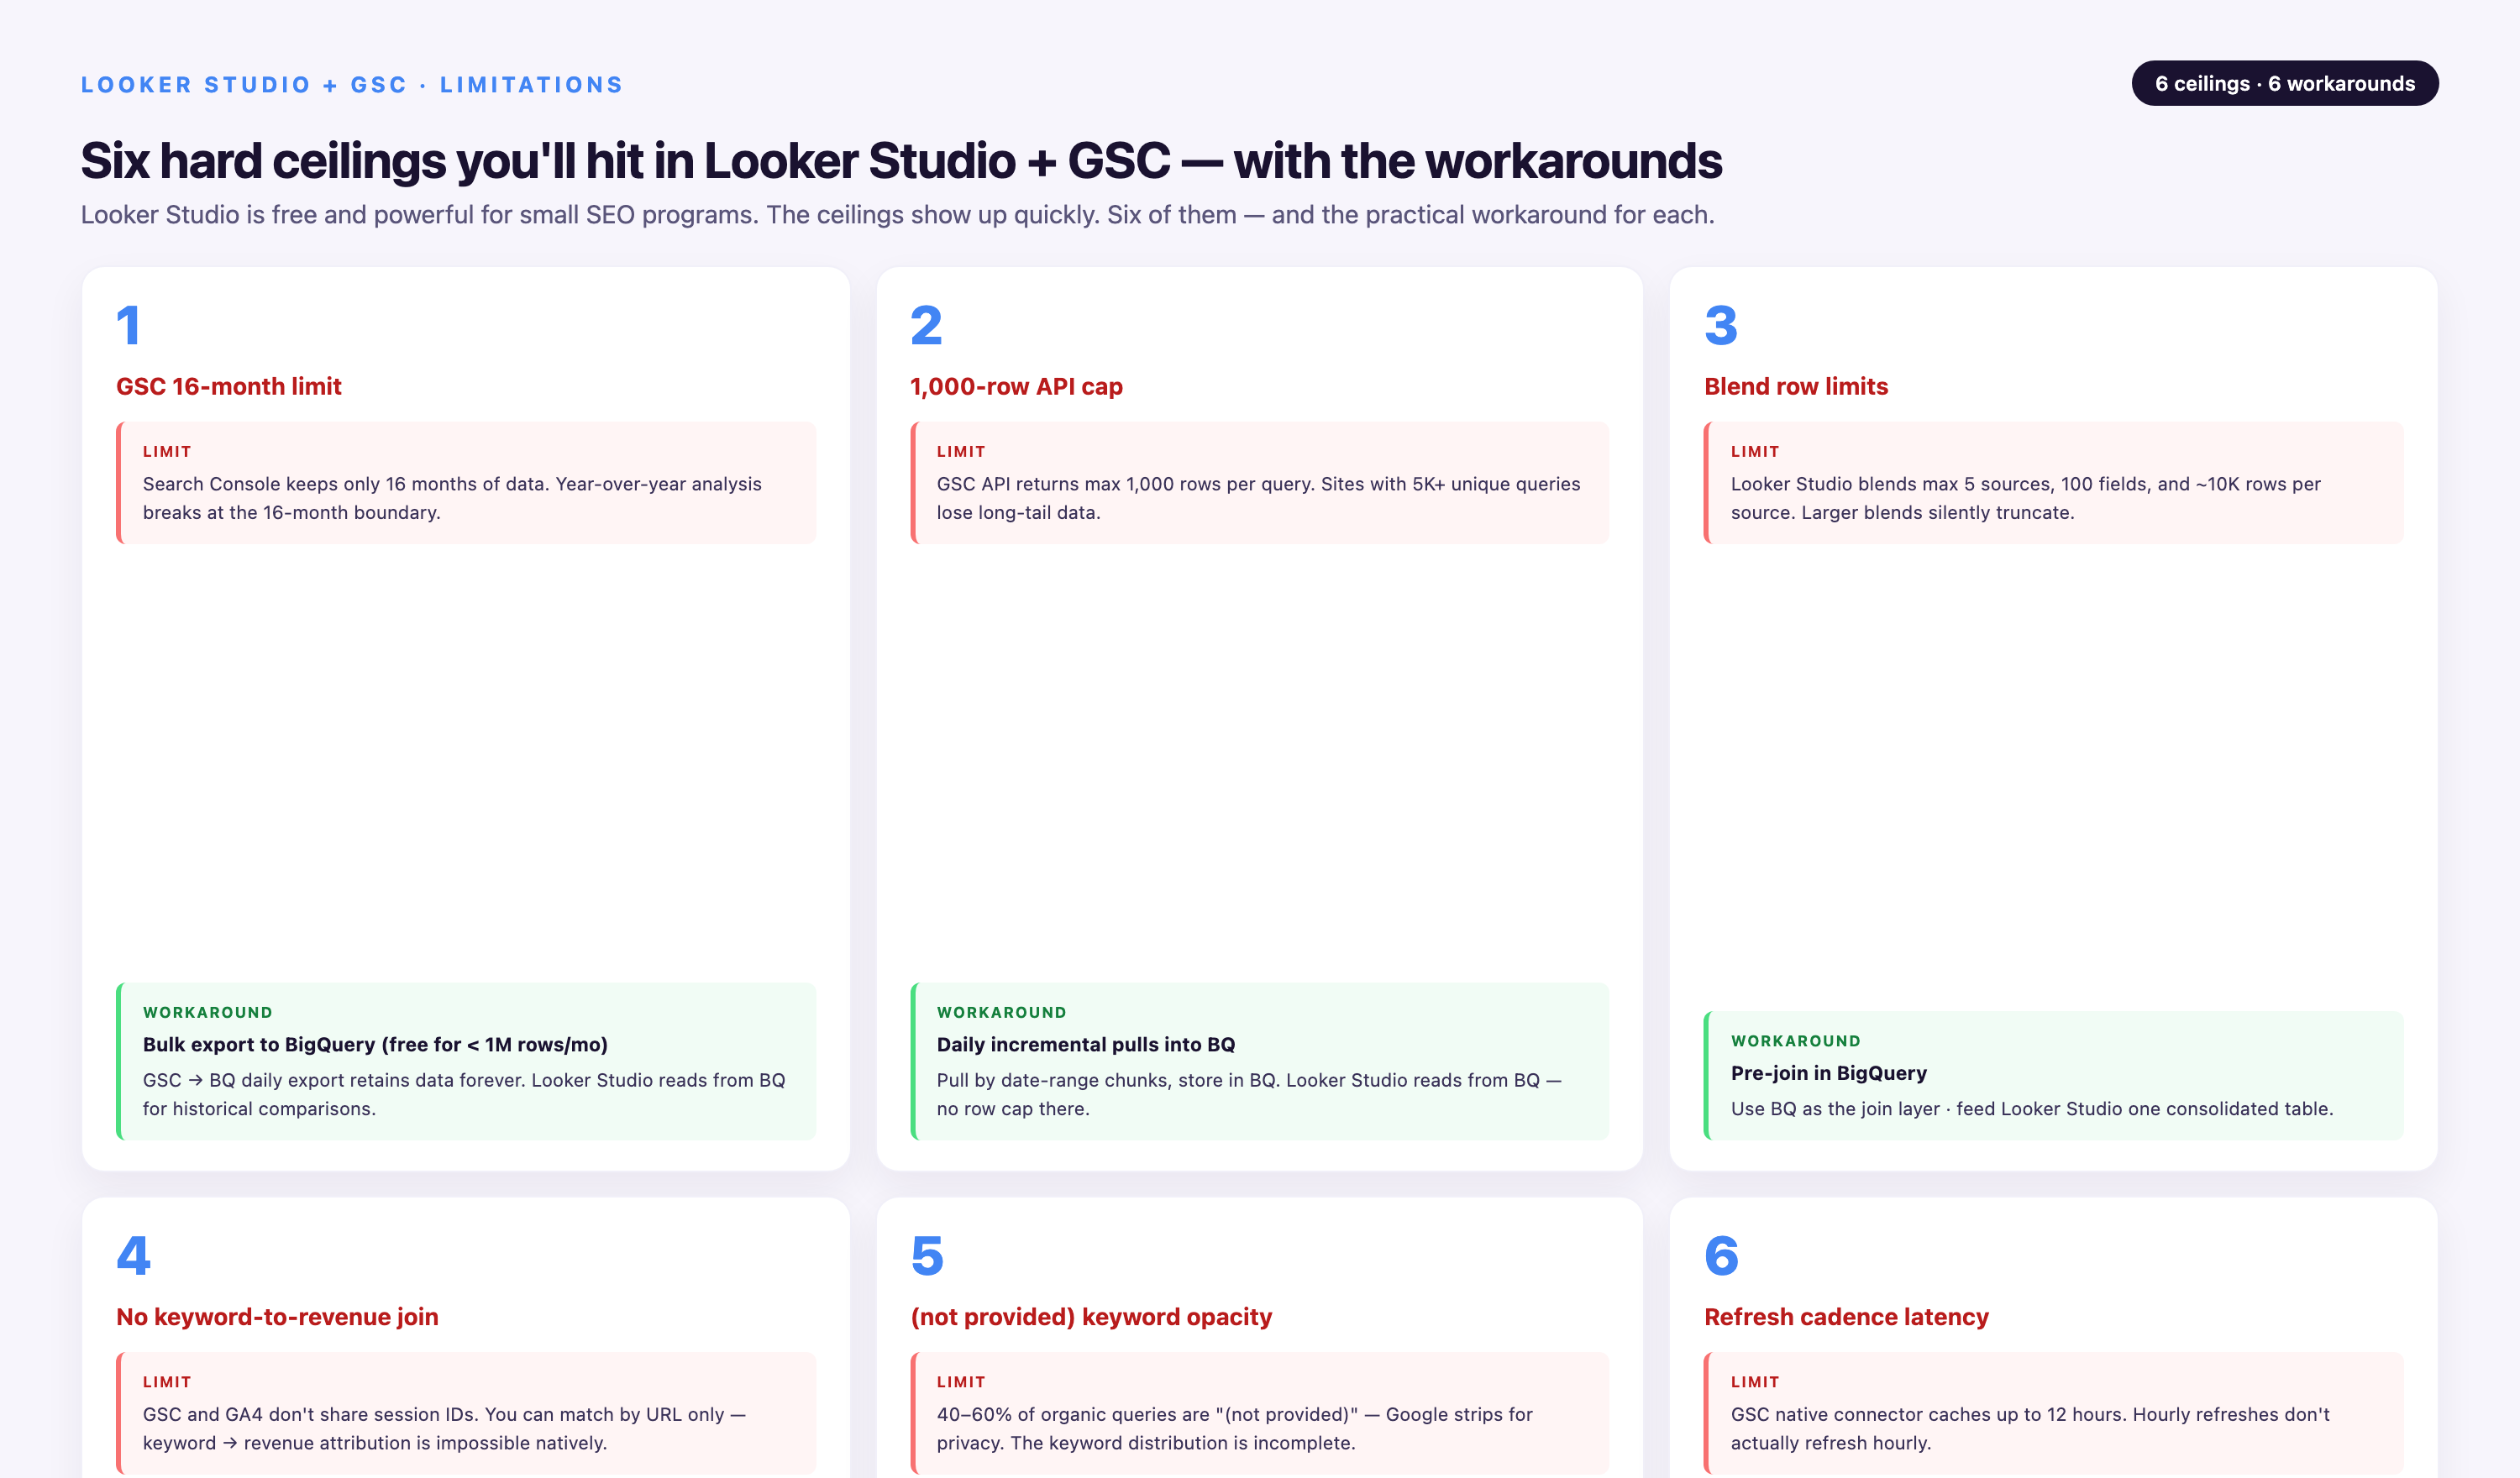Click LIMIT label in GSC 16-month card
2520x1478 pixels.
(x=167, y=451)
